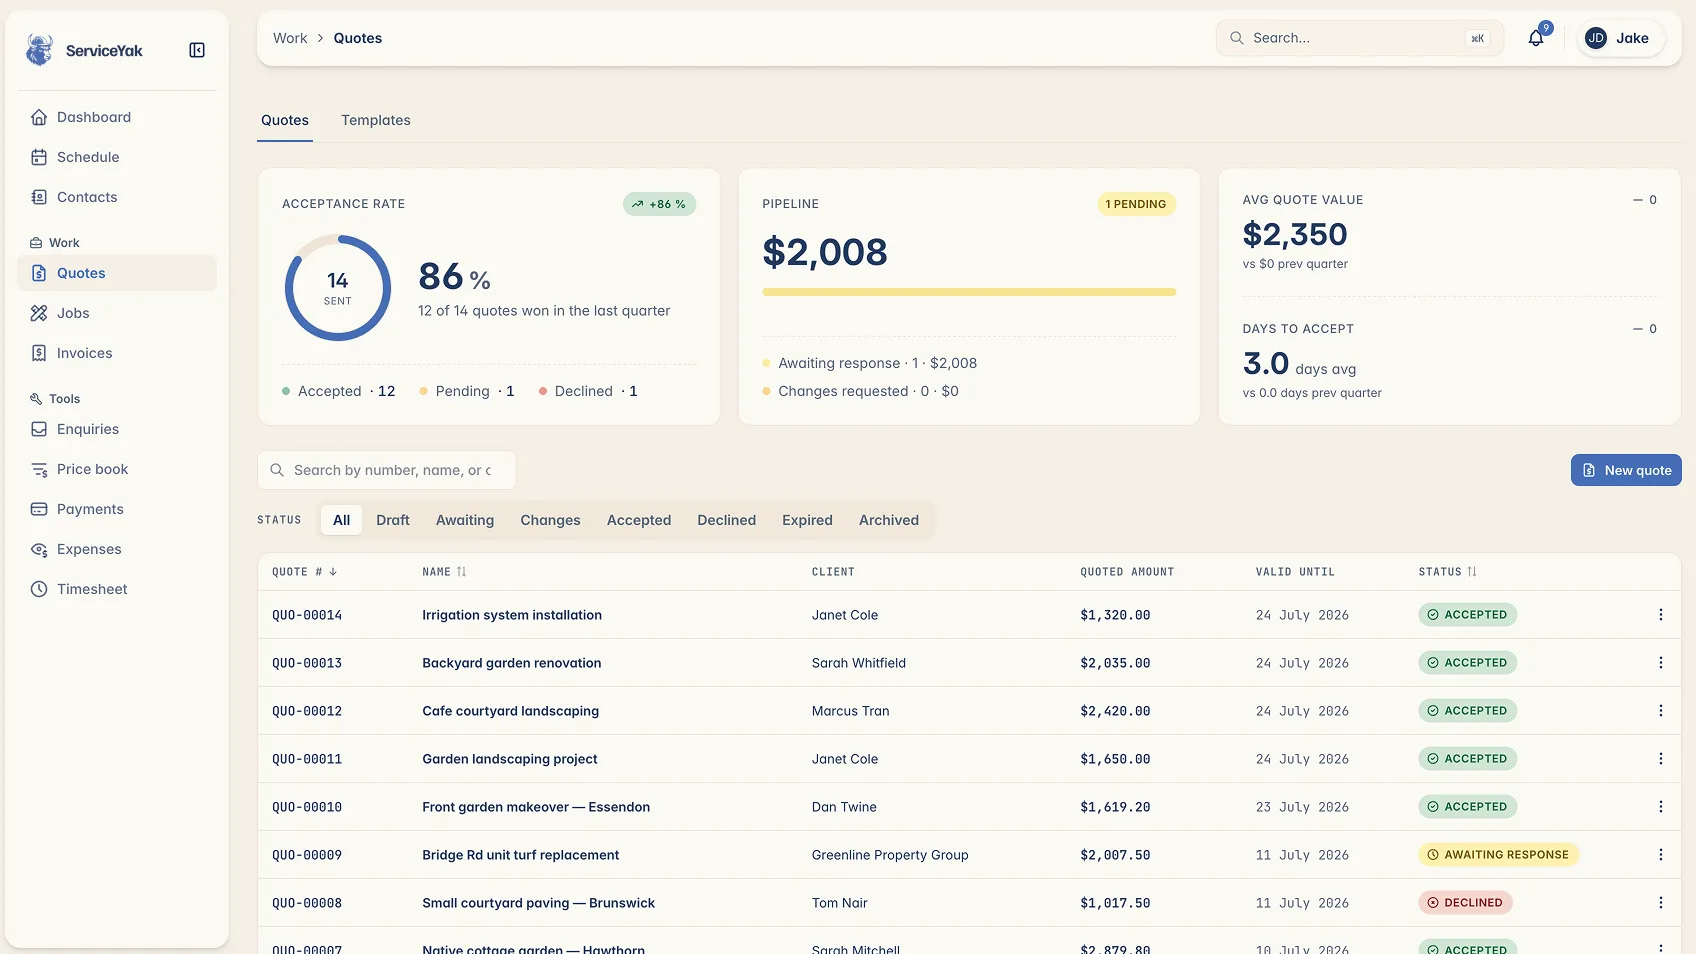Open Payments in sidebar
The image size is (1696, 954).
pos(117,509)
